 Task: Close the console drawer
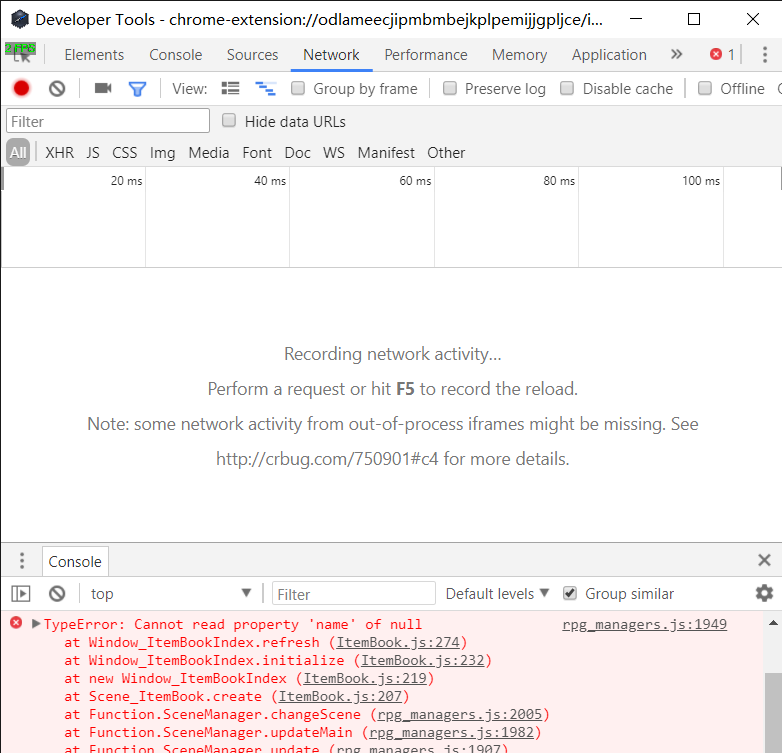(764, 560)
